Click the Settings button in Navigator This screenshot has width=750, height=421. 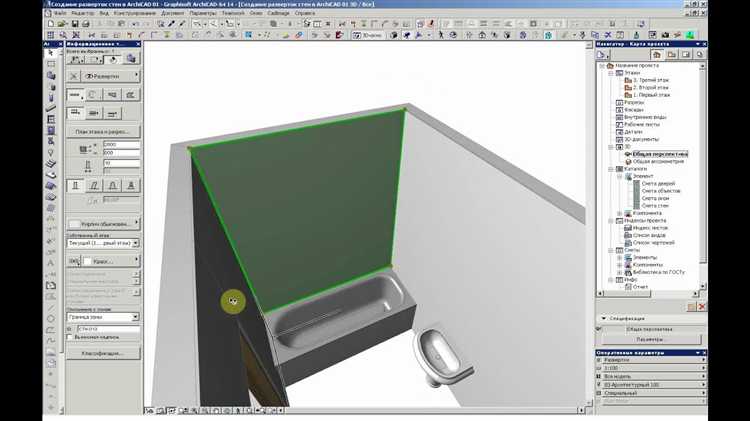click(x=651, y=339)
